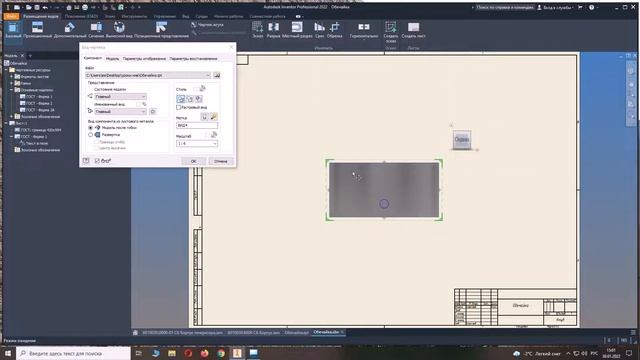Open the Управление ribbon tab
The image size is (640, 360).
pos(164,16)
